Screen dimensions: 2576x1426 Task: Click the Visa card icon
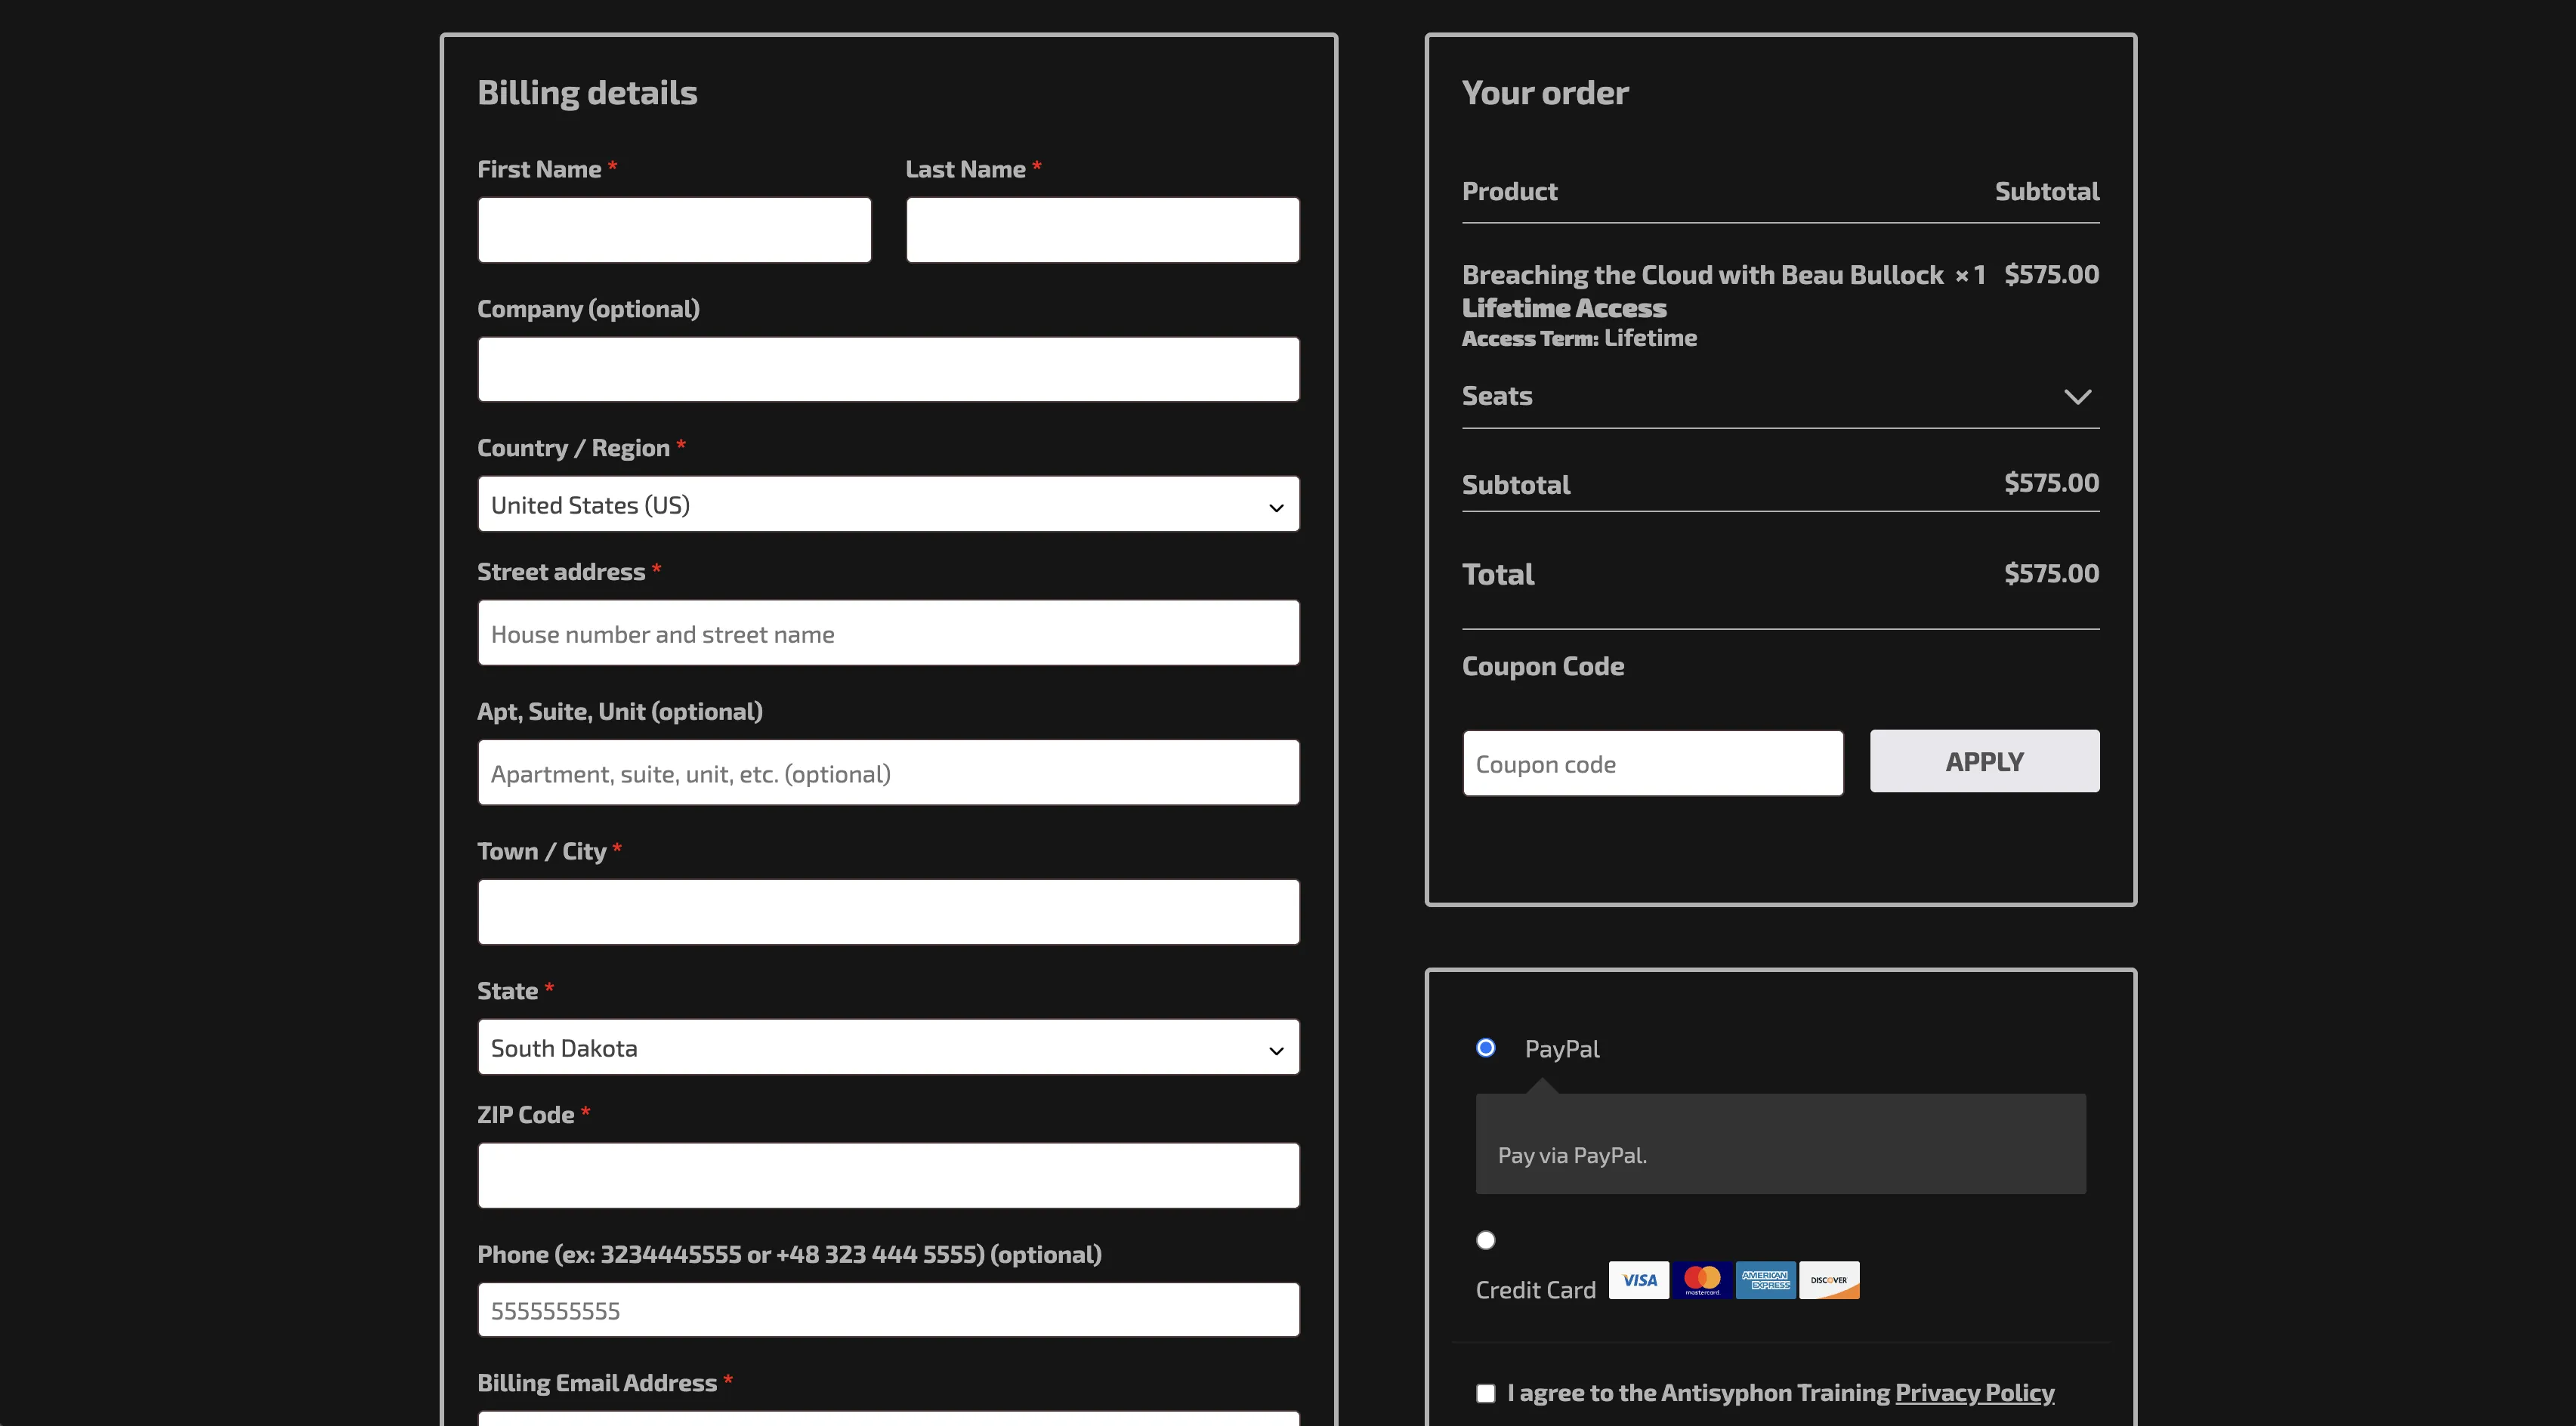[x=1638, y=1280]
